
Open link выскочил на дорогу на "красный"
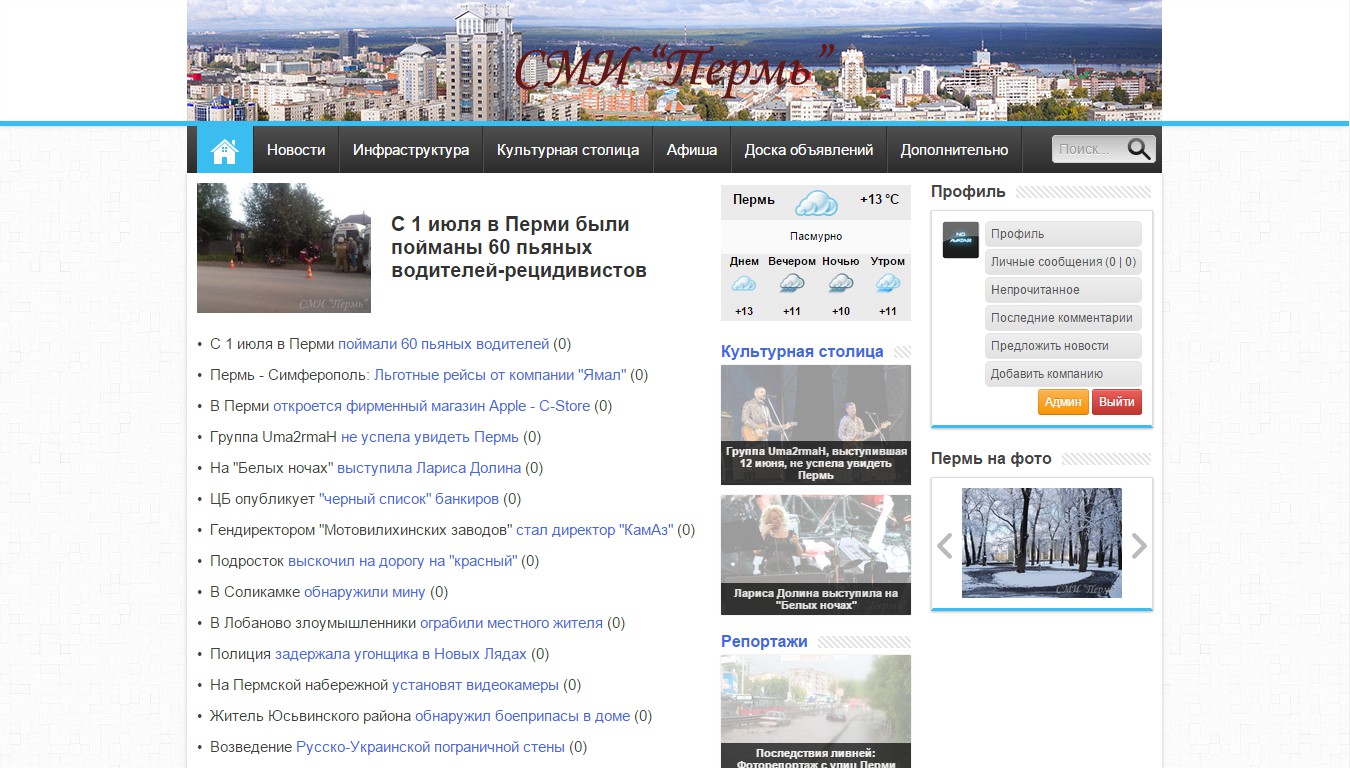tap(403, 561)
